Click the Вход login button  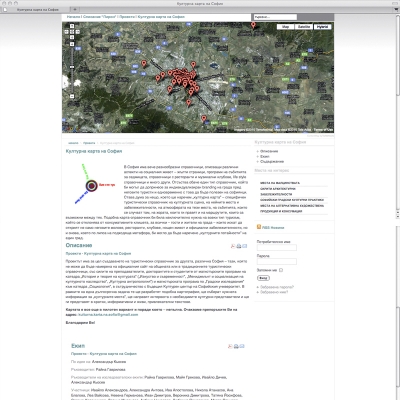(263, 278)
